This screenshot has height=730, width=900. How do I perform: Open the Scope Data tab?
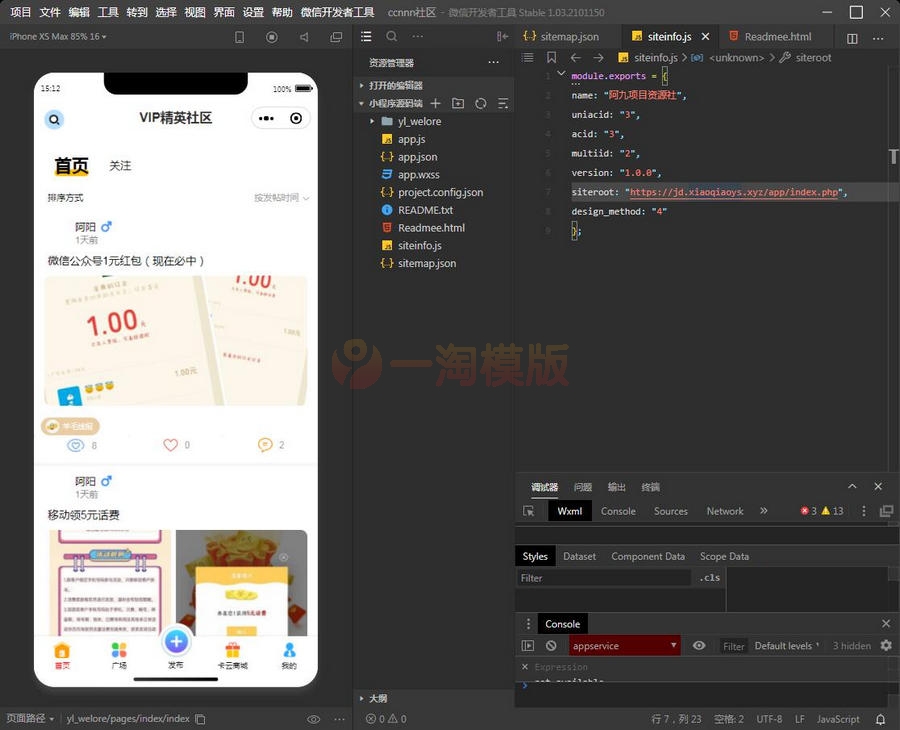click(x=724, y=556)
